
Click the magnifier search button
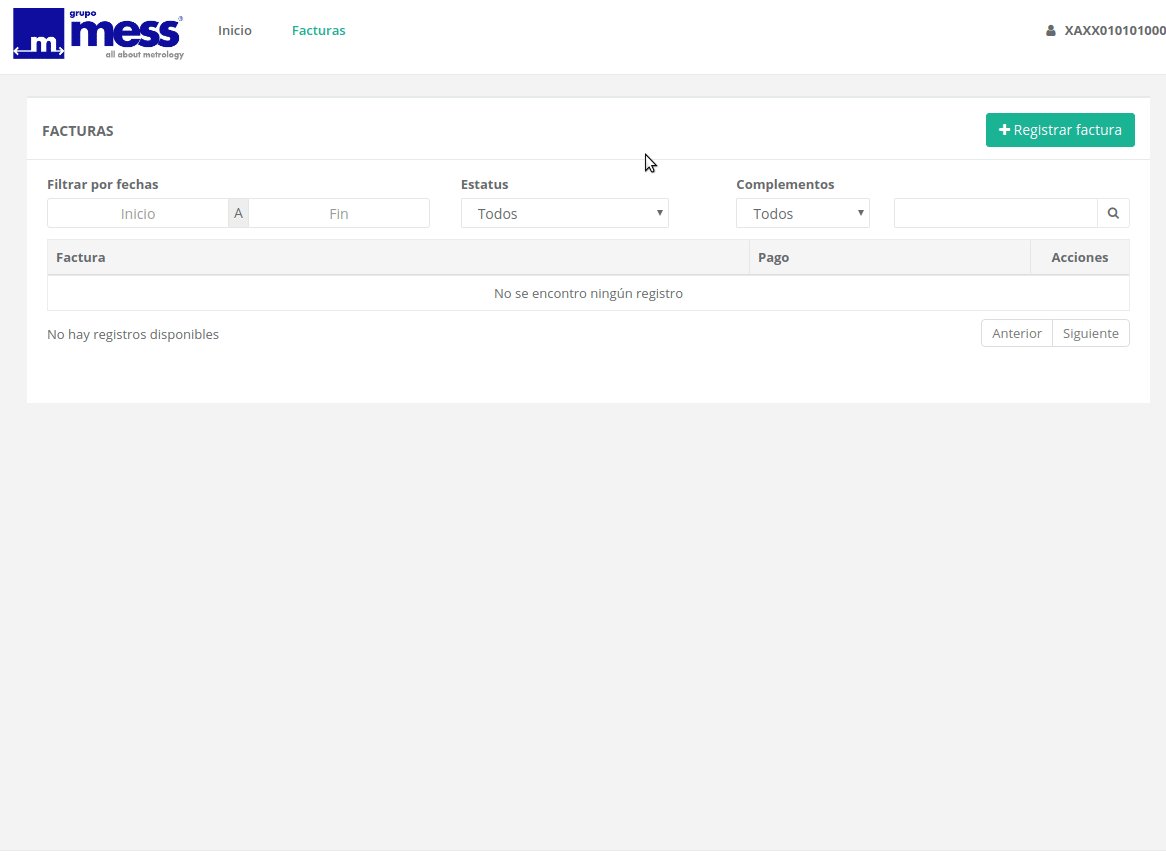click(x=1113, y=213)
